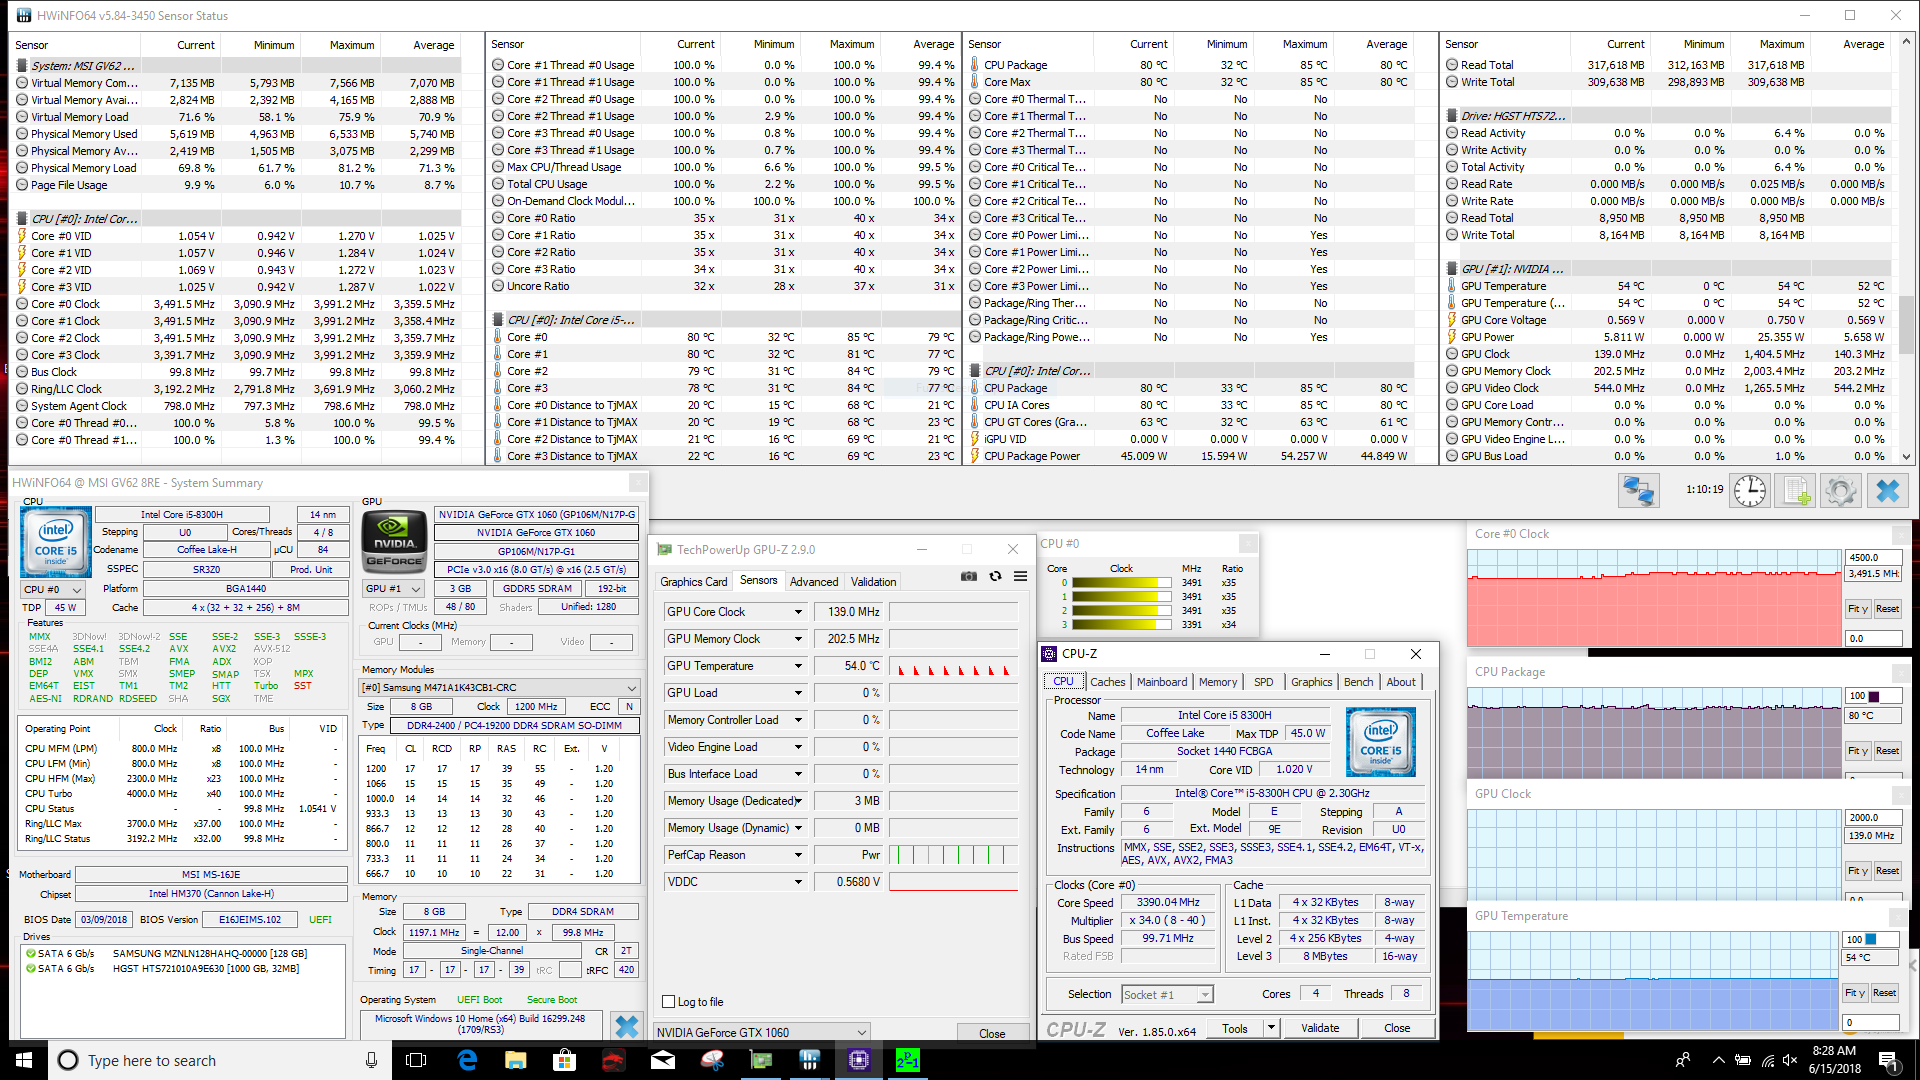The image size is (1920, 1080).
Task: Open Mail app from taskbar
Action: coord(663,1060)
